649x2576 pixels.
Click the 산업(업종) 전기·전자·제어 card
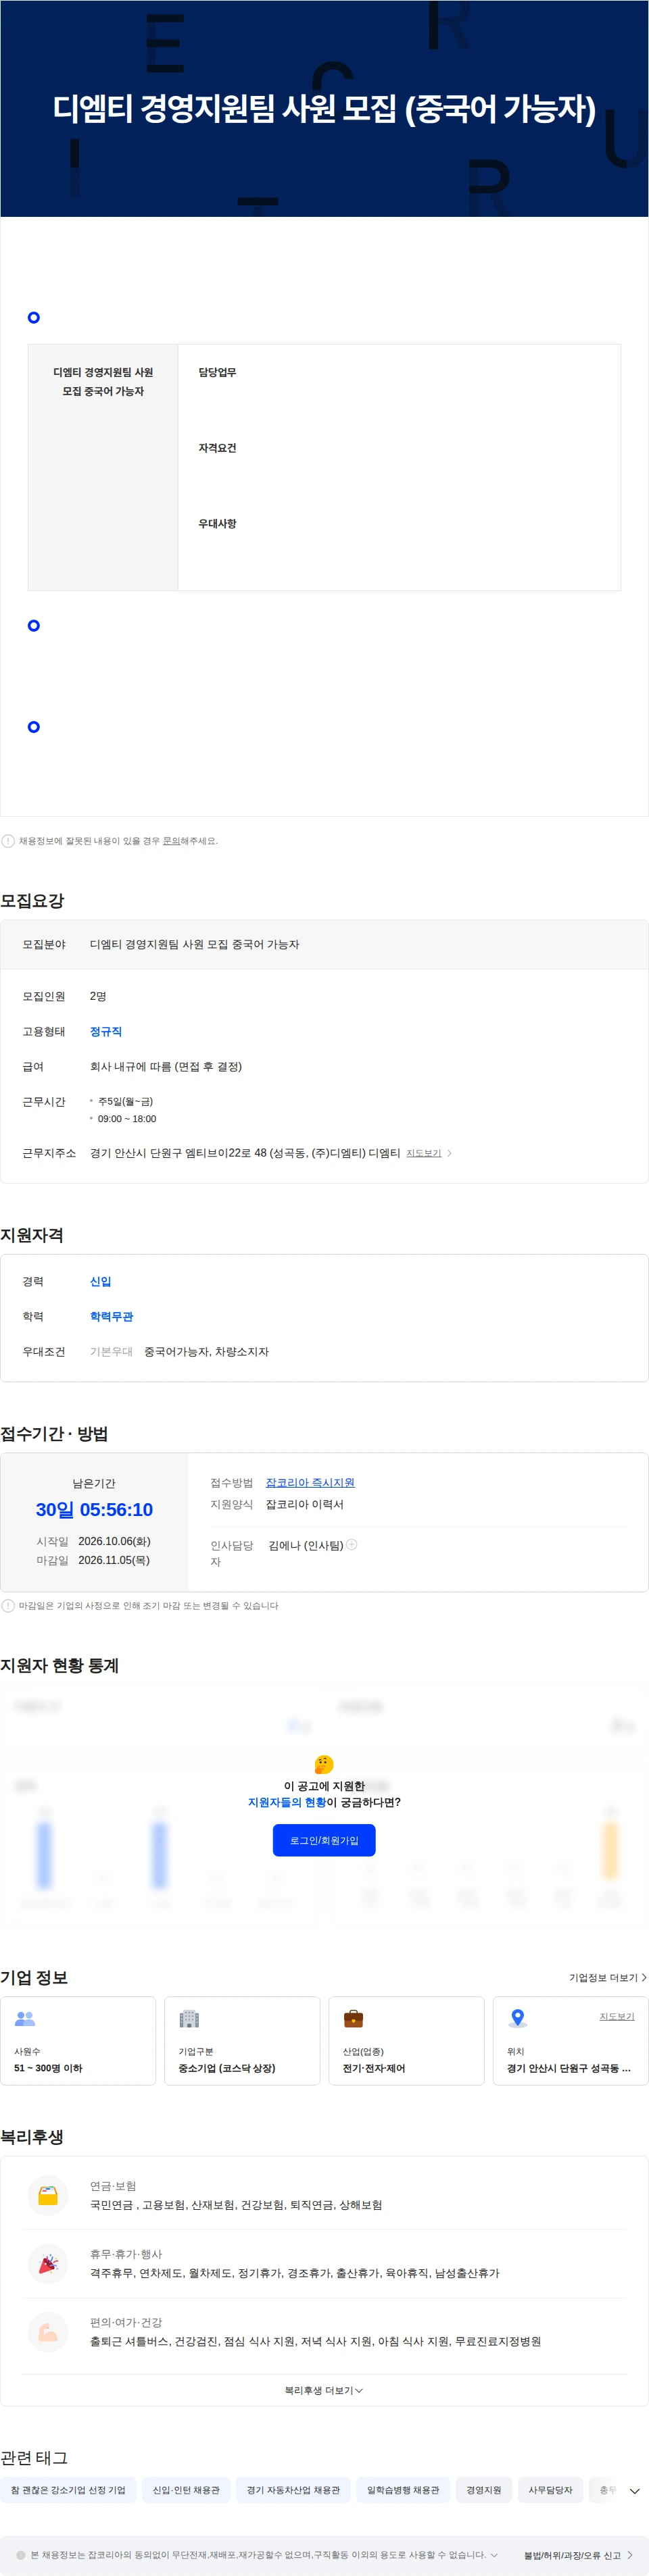(406, 2041)
